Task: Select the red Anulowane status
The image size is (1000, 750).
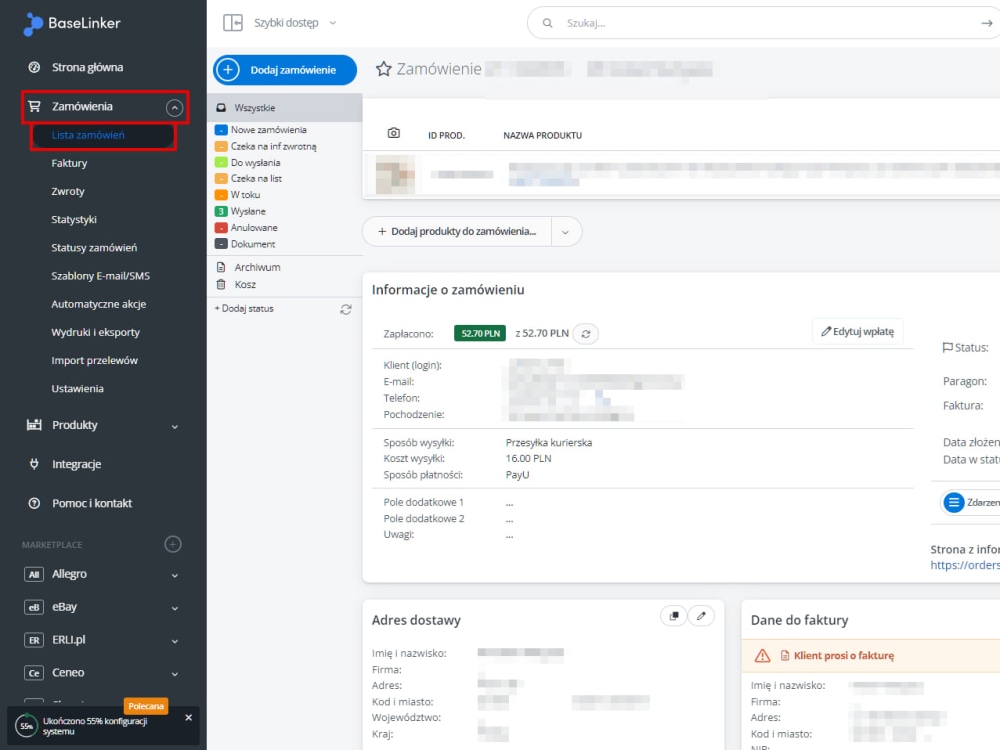Action: point(246,228)
